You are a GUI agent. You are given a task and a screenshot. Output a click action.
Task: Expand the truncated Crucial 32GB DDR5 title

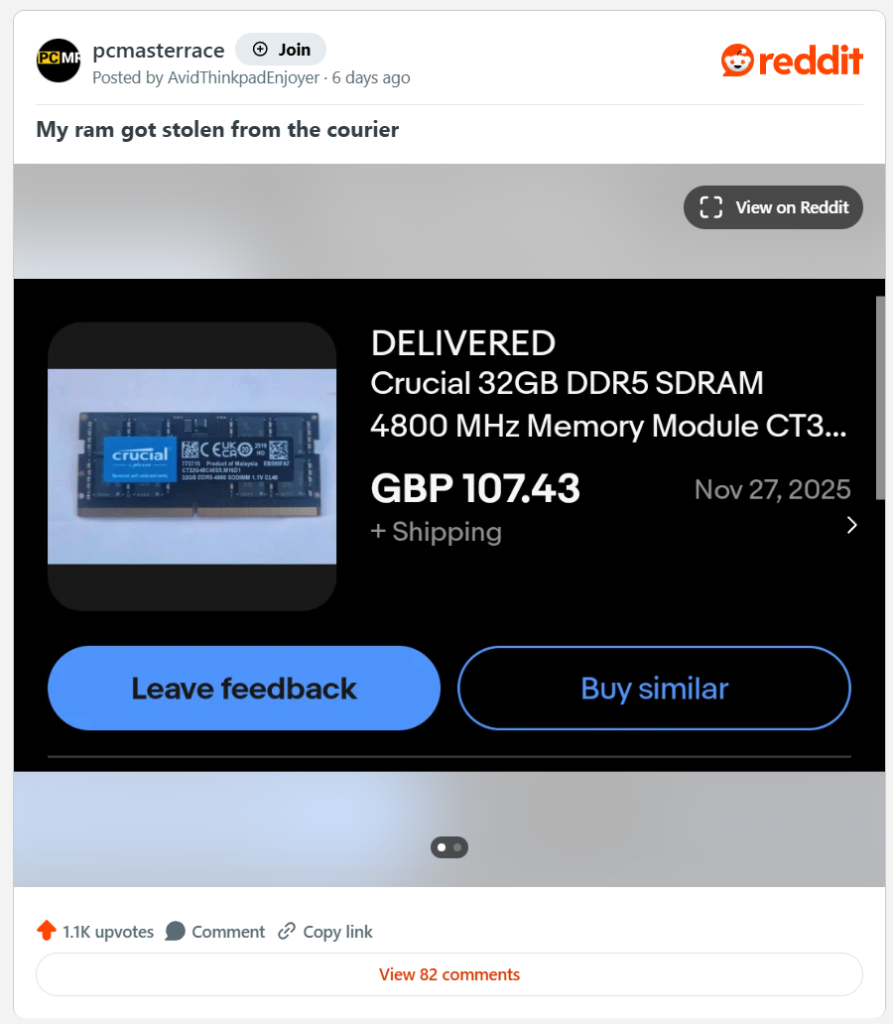(x=609, y=404)
